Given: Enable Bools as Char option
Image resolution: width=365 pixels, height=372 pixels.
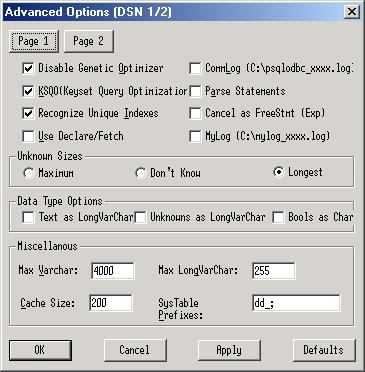Looking at the screenshot, I should 278,217.
